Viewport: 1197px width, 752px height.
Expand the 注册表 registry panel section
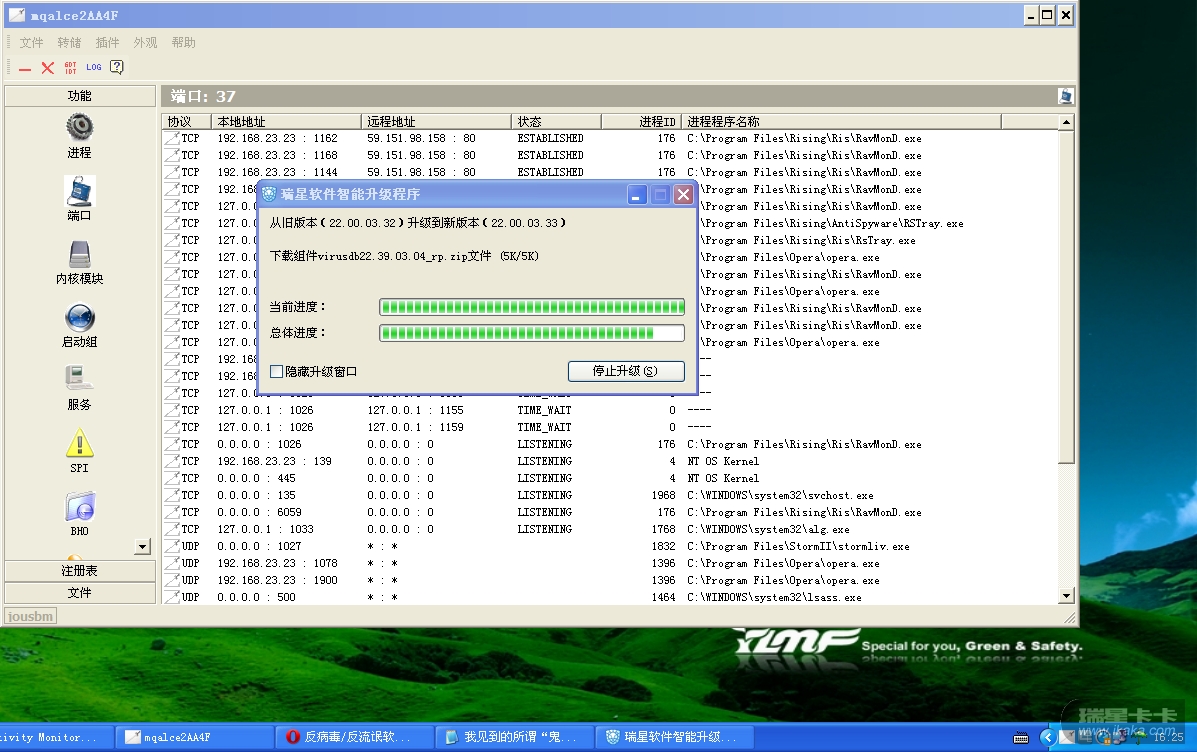click(79, 570)
